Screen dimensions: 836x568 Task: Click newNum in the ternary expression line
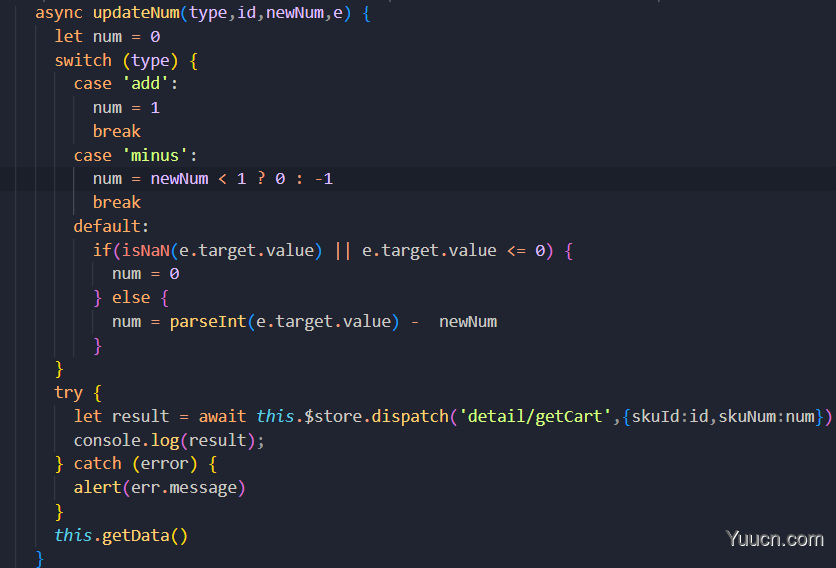click(179, 179)
